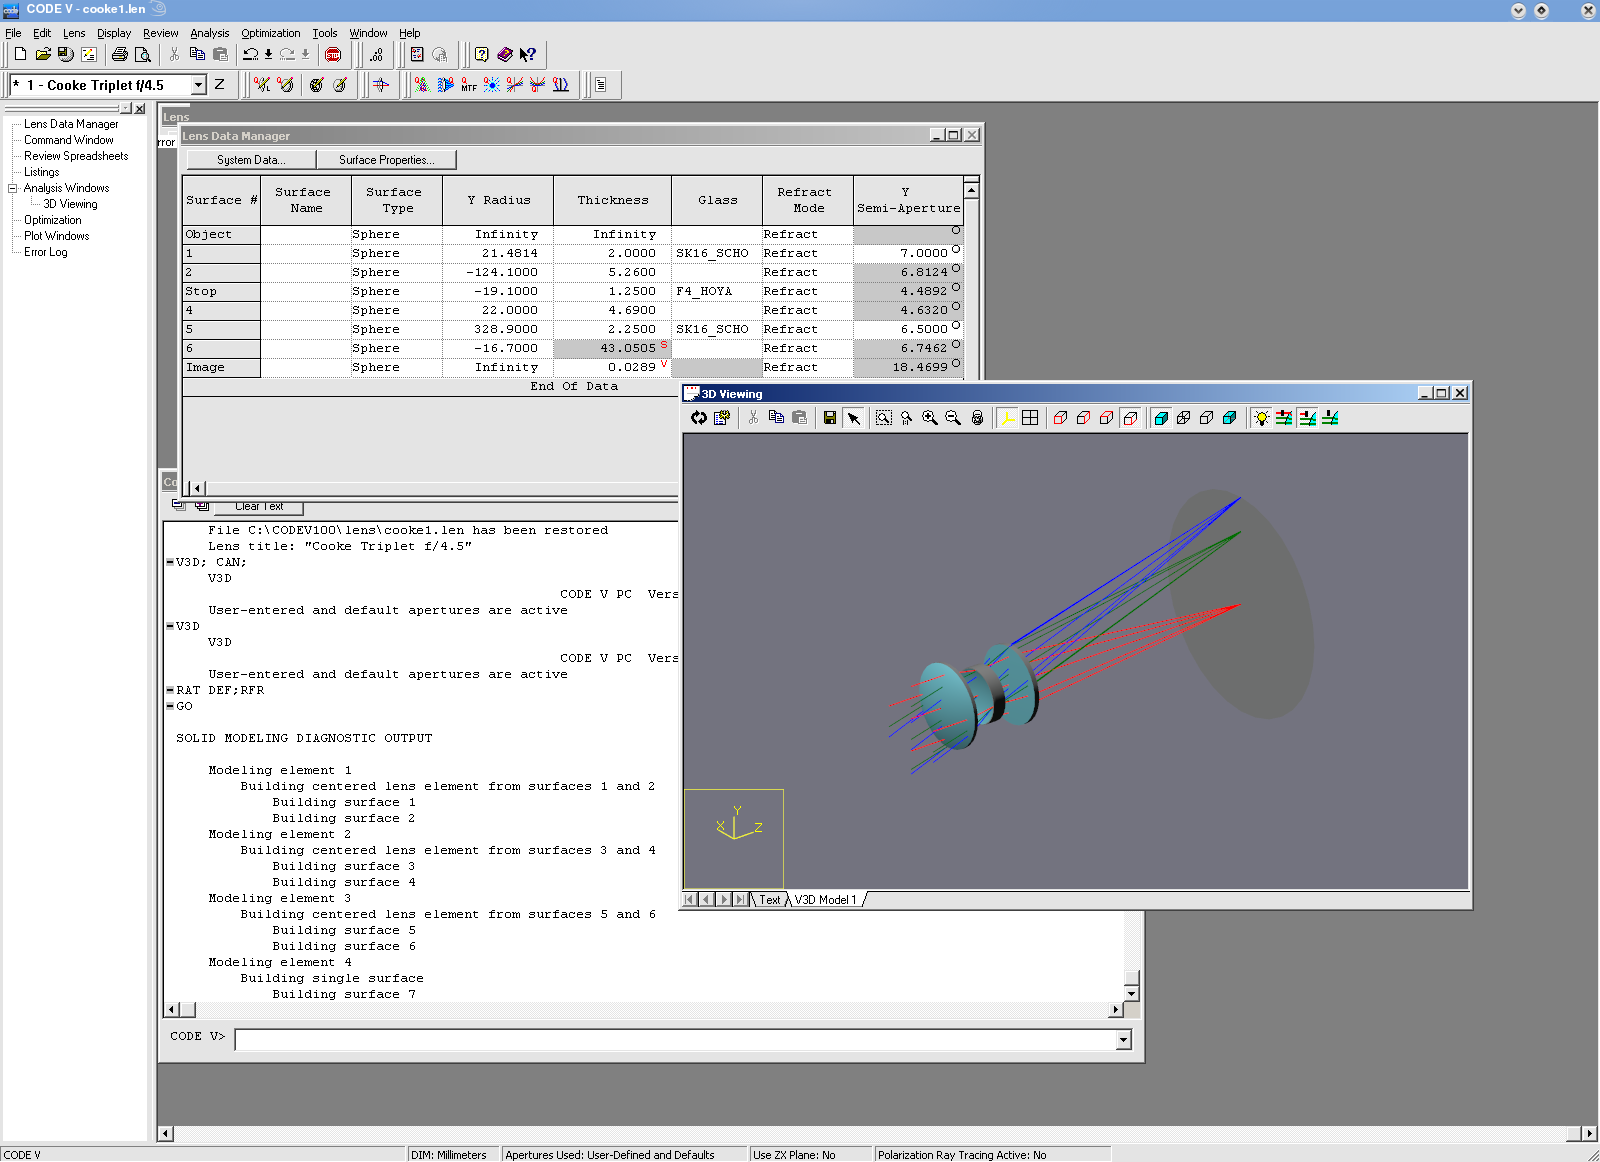This screenshot has width=1600, height=1162.
Task: Switch to the V3D Model 1 tab
Action: [x=827, y=899]
